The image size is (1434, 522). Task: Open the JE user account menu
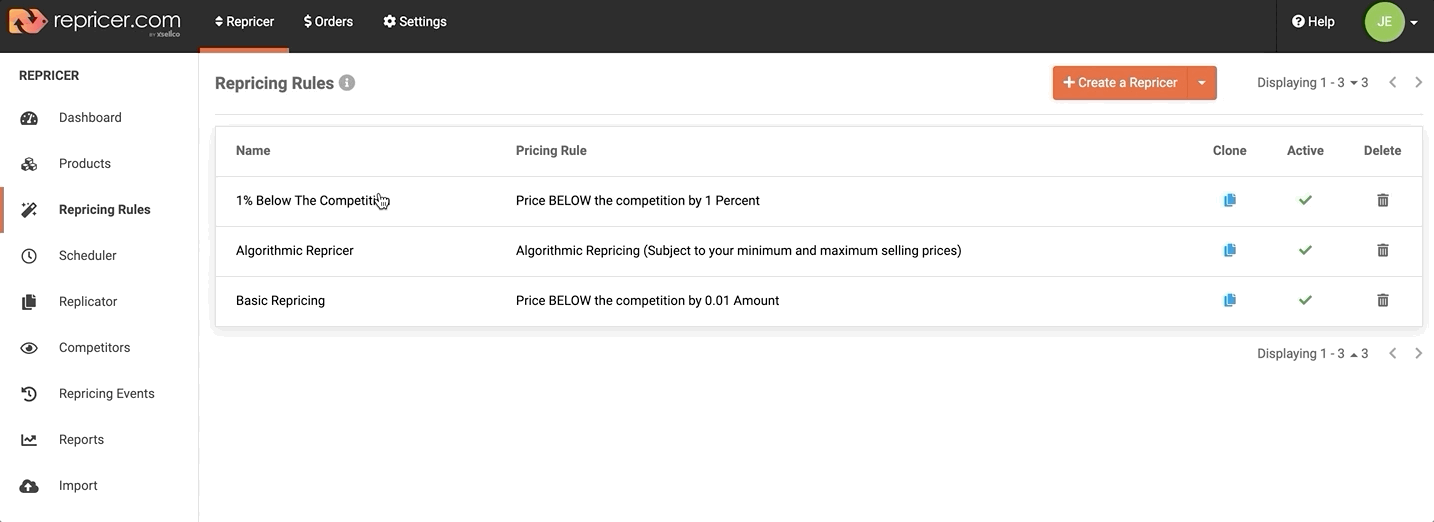[1391, 21]
